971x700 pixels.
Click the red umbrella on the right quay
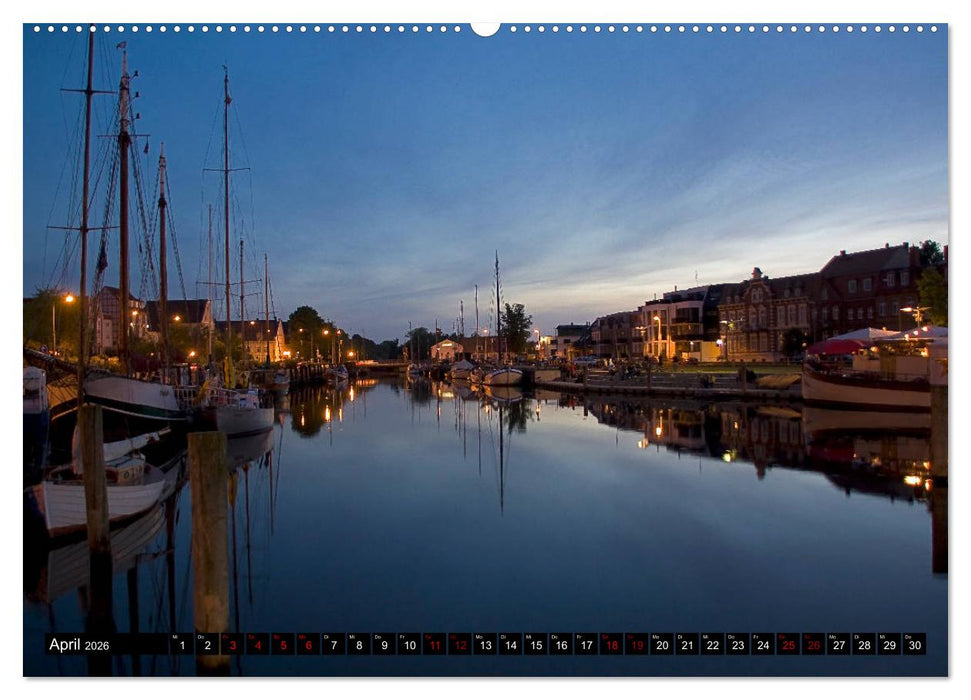pyautogui.click(x=836, y=347)
